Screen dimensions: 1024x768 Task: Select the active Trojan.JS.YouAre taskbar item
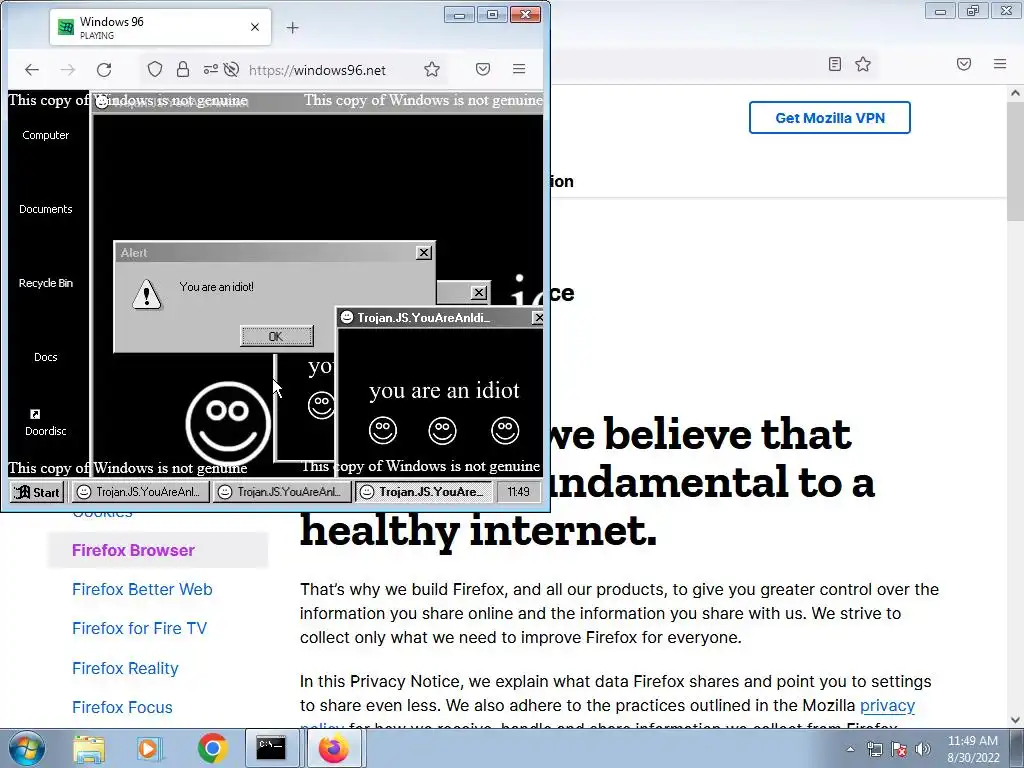(423, 492)
